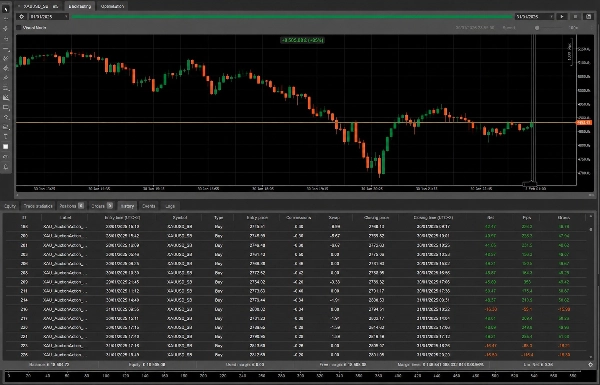
Task: Open the Equity tab
Action: (10, 206)
